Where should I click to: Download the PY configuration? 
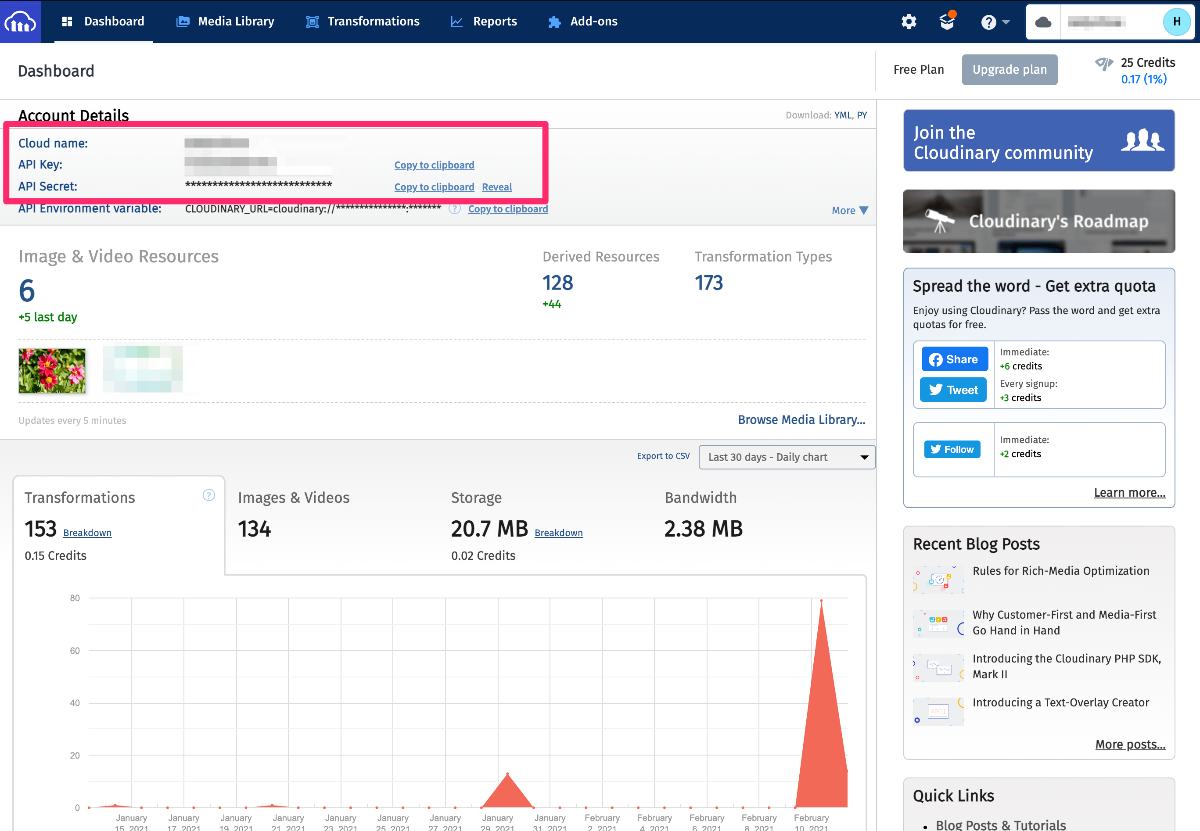point(862,115)
